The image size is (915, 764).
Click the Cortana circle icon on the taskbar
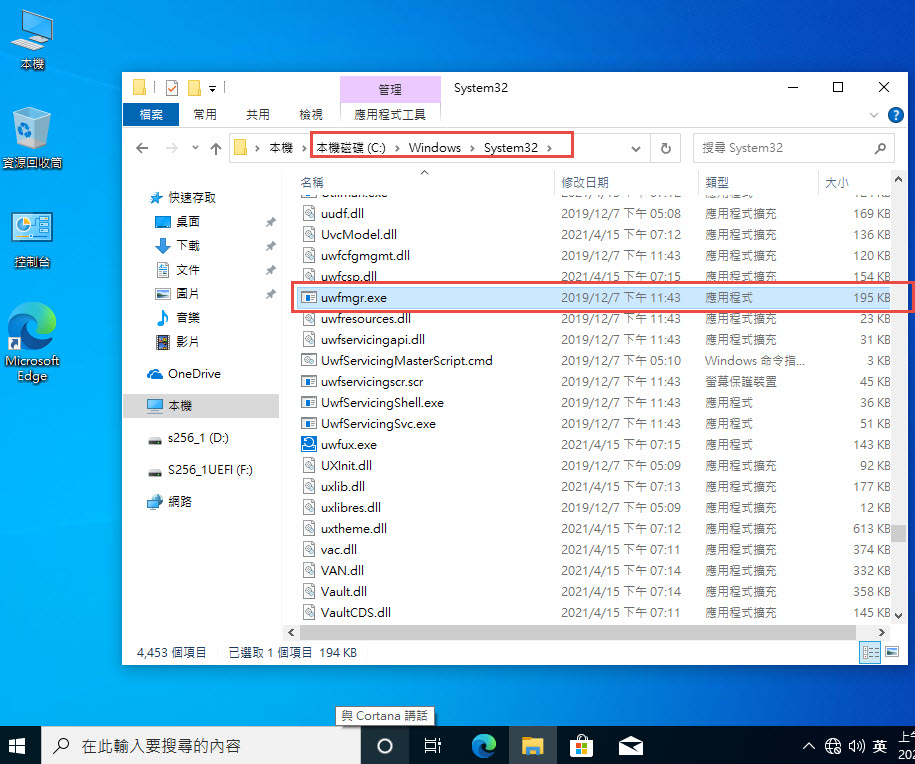click(x=384, y=745)
